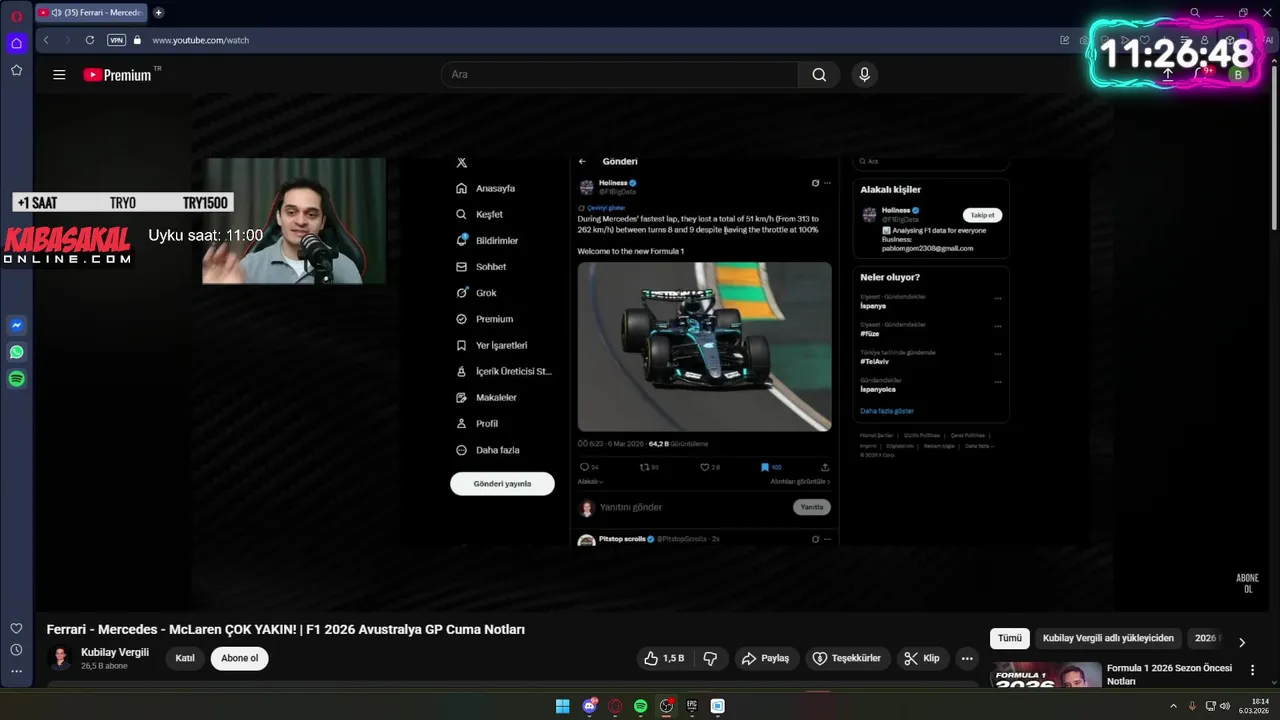Open the Opera GX main menu logo
Viewport: 1280px width, 720px height.
[x=16, y=16]
